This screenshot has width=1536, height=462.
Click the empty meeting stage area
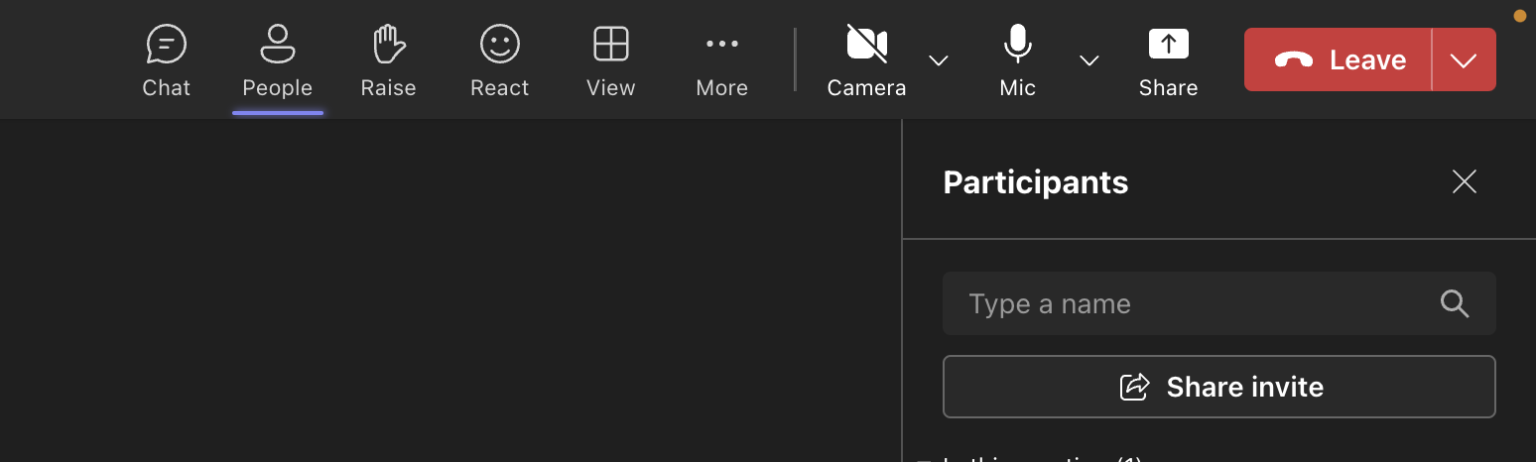click(x=450, y=290)
